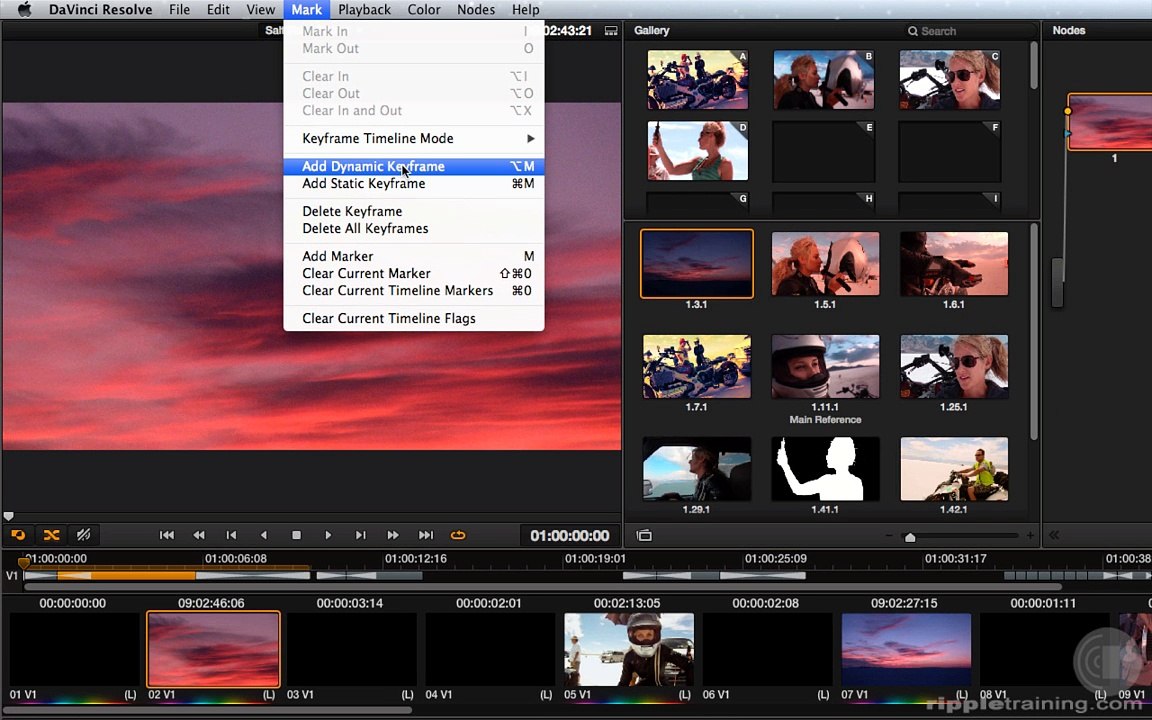
Task: Select album still C thumbnail
Action: pos(949,79)
